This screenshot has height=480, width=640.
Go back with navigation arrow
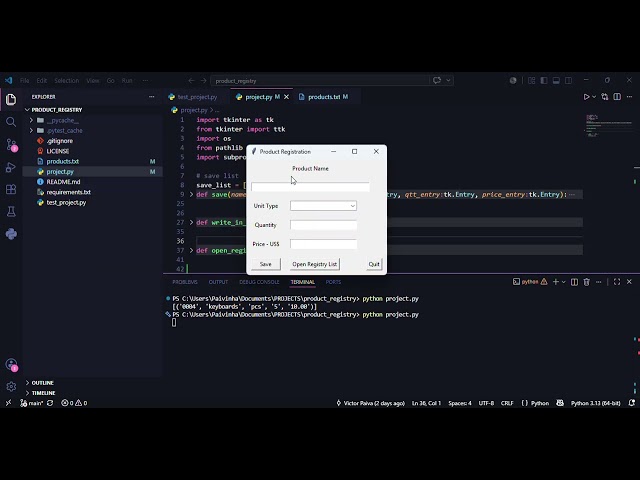191,80
